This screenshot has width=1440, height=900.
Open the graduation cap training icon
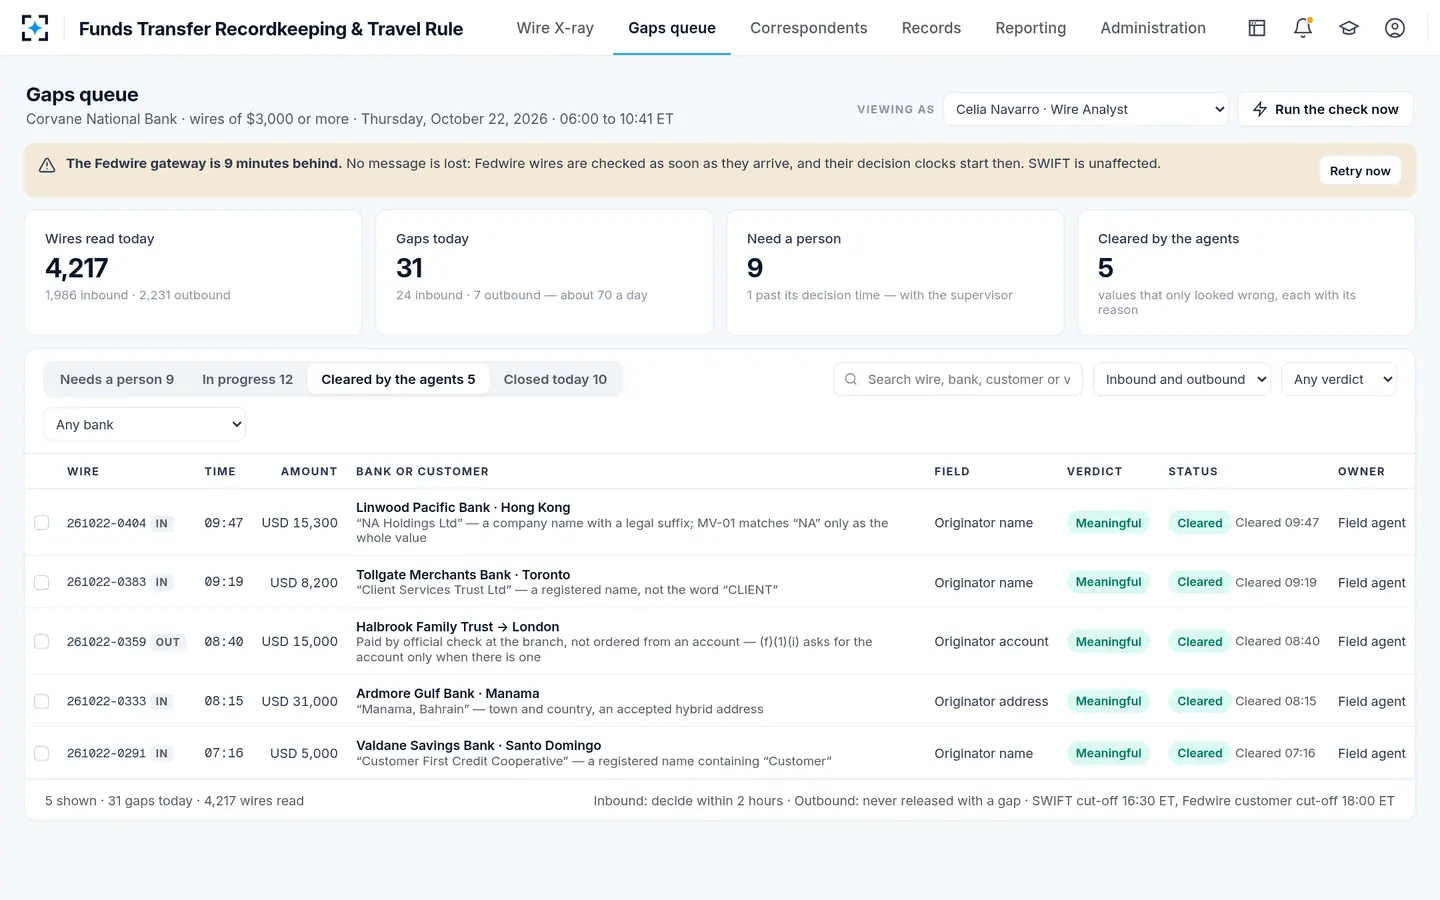[1349, 28]
